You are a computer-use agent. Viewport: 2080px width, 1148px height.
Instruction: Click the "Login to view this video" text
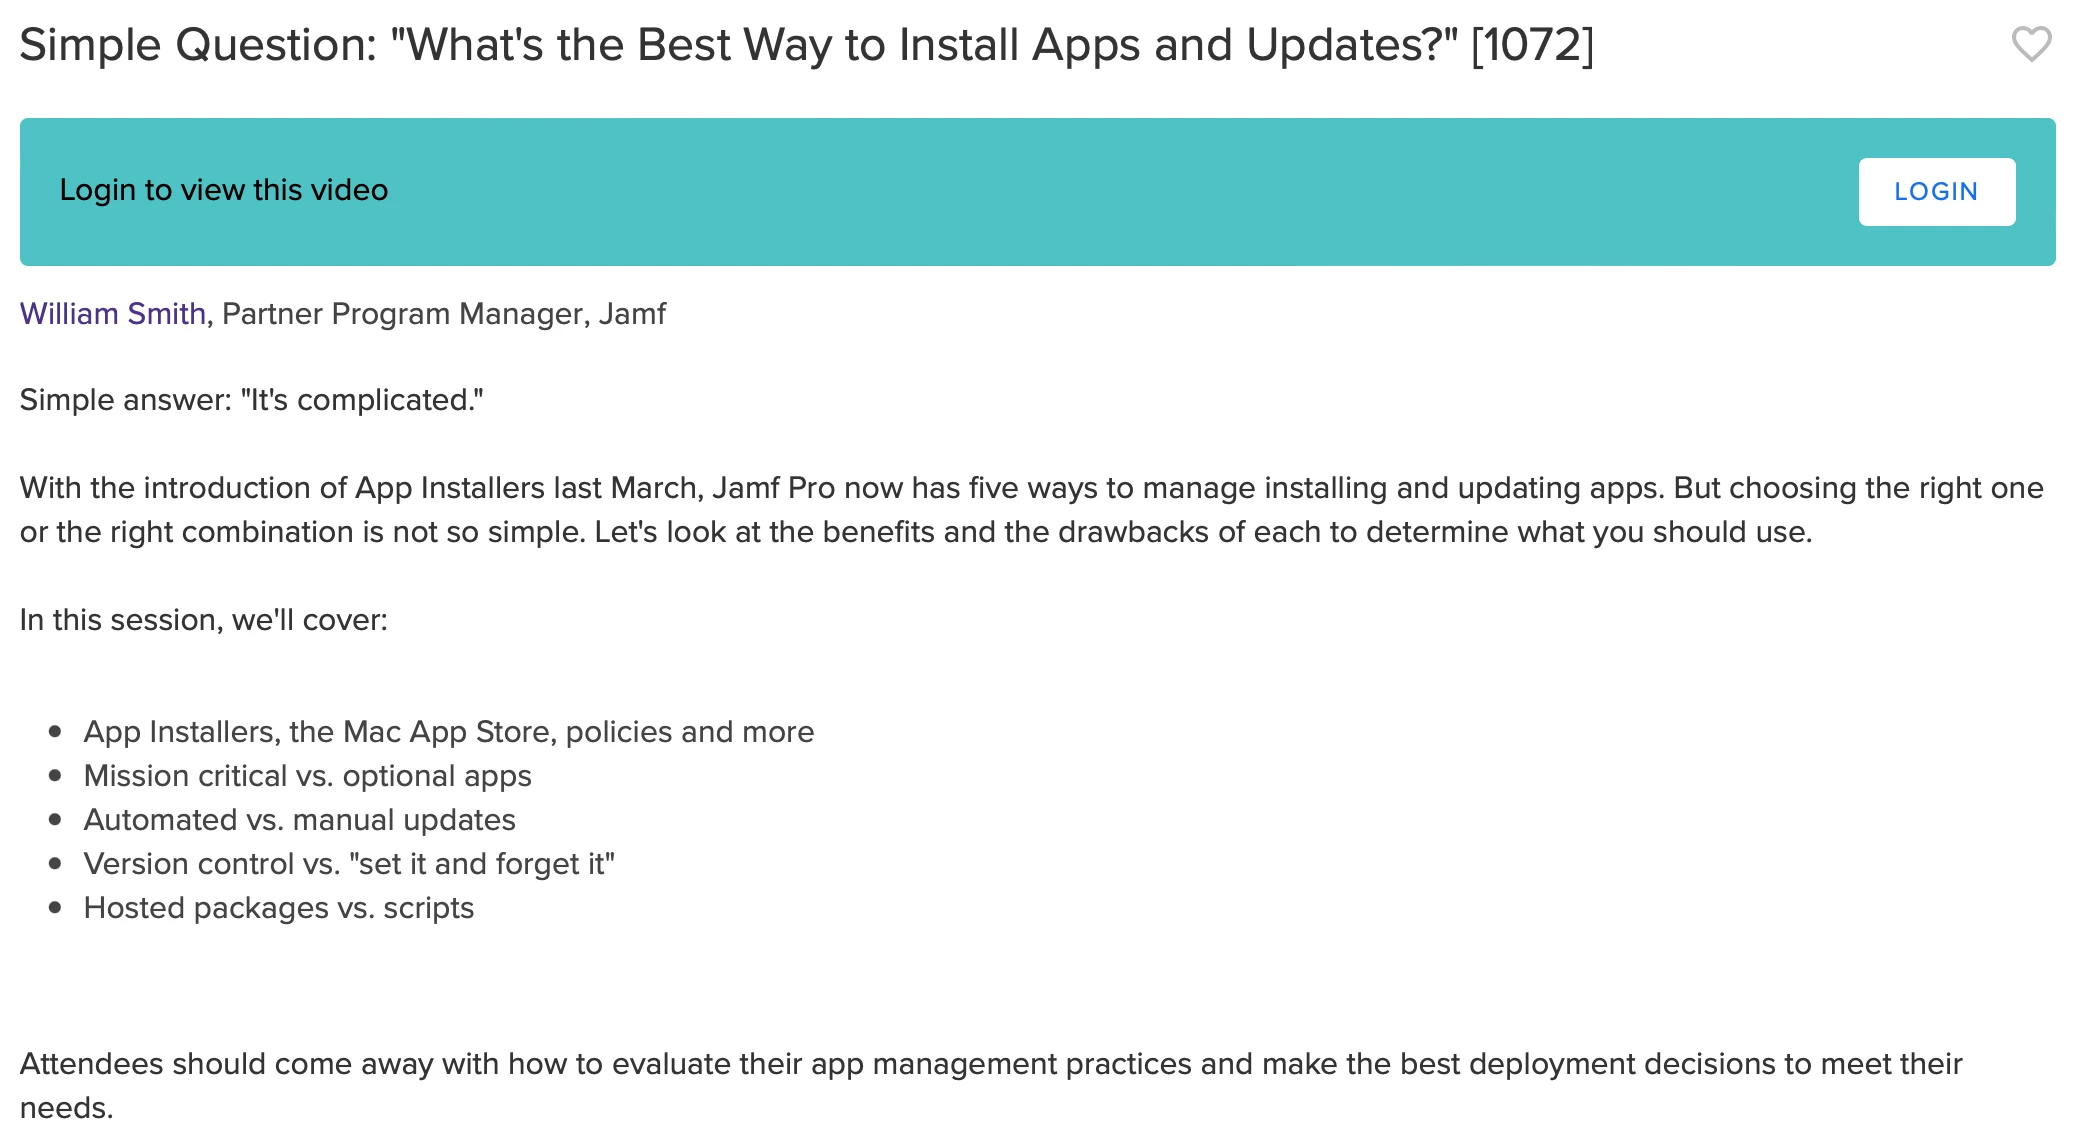(224, 190)
